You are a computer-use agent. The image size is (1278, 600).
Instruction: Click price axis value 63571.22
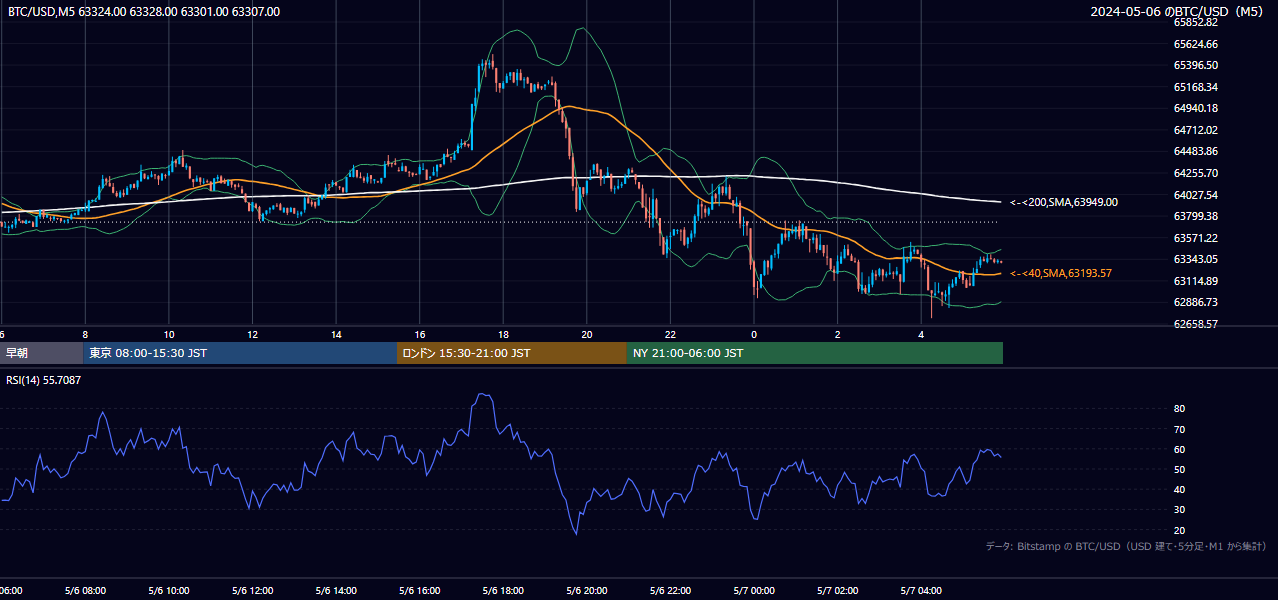pos(1195,238)
